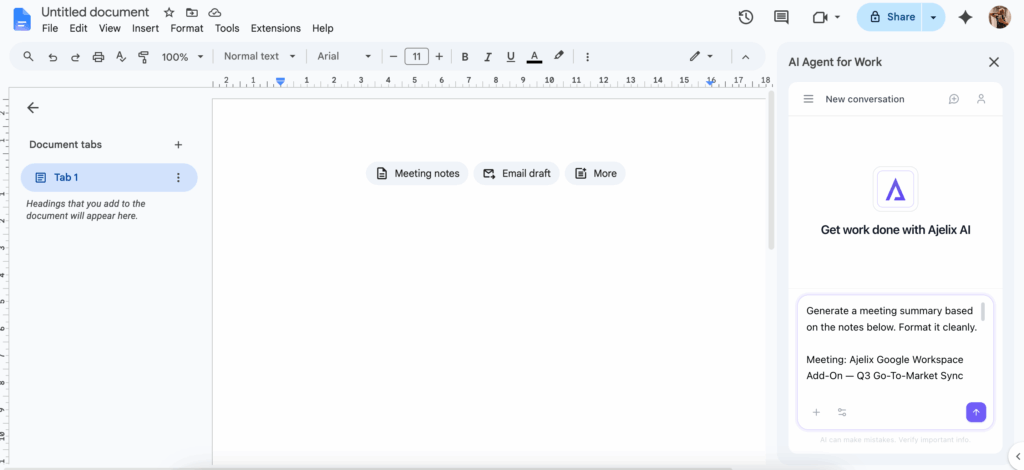Rename the Untitled document title

pos(95,12)
